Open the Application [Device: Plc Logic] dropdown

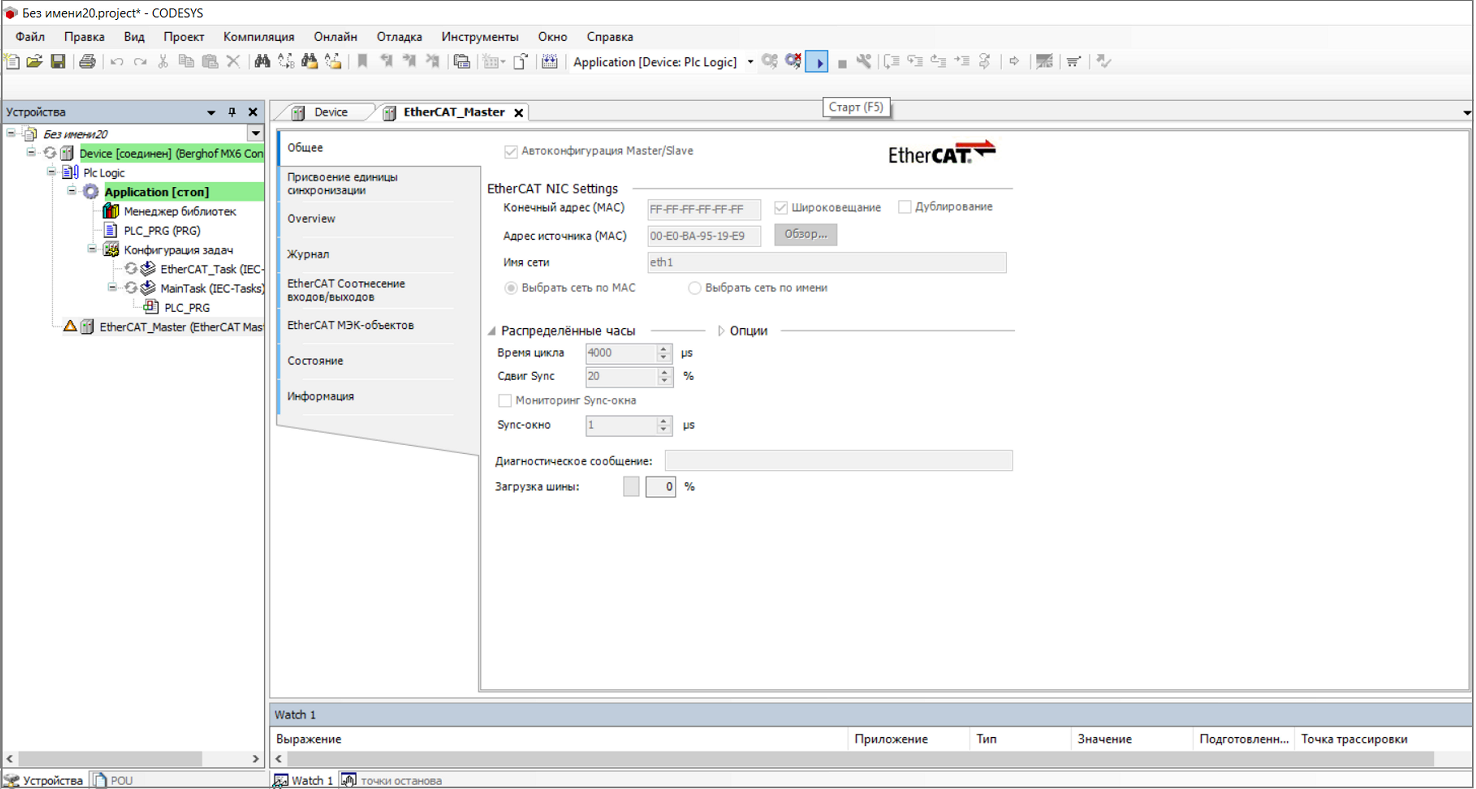point(751,62)
